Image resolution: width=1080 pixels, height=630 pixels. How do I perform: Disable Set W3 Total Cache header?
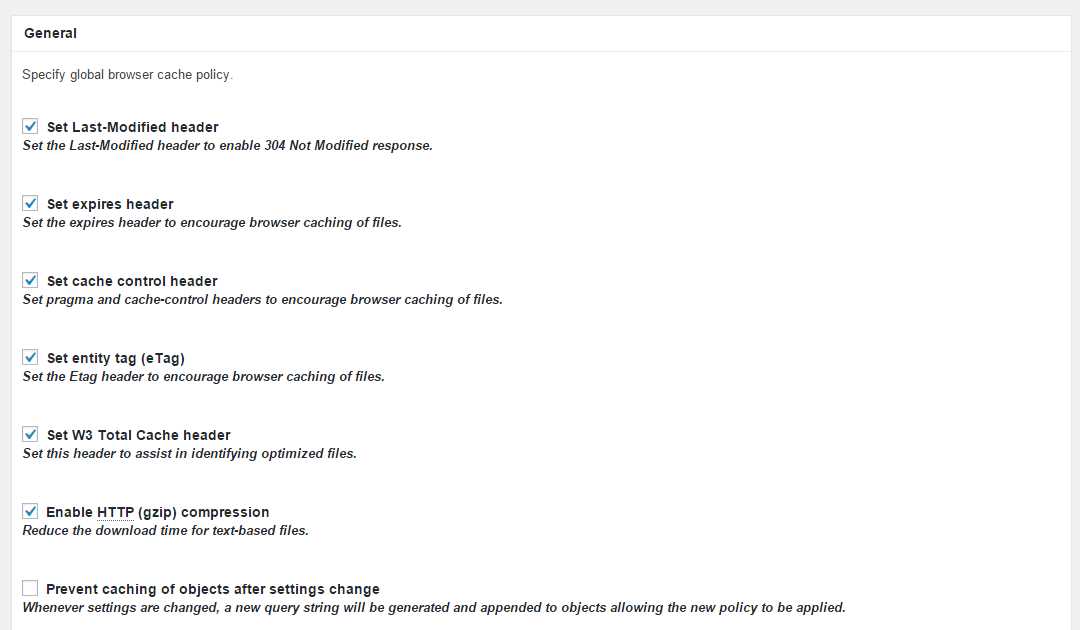[x=30, y=434]
